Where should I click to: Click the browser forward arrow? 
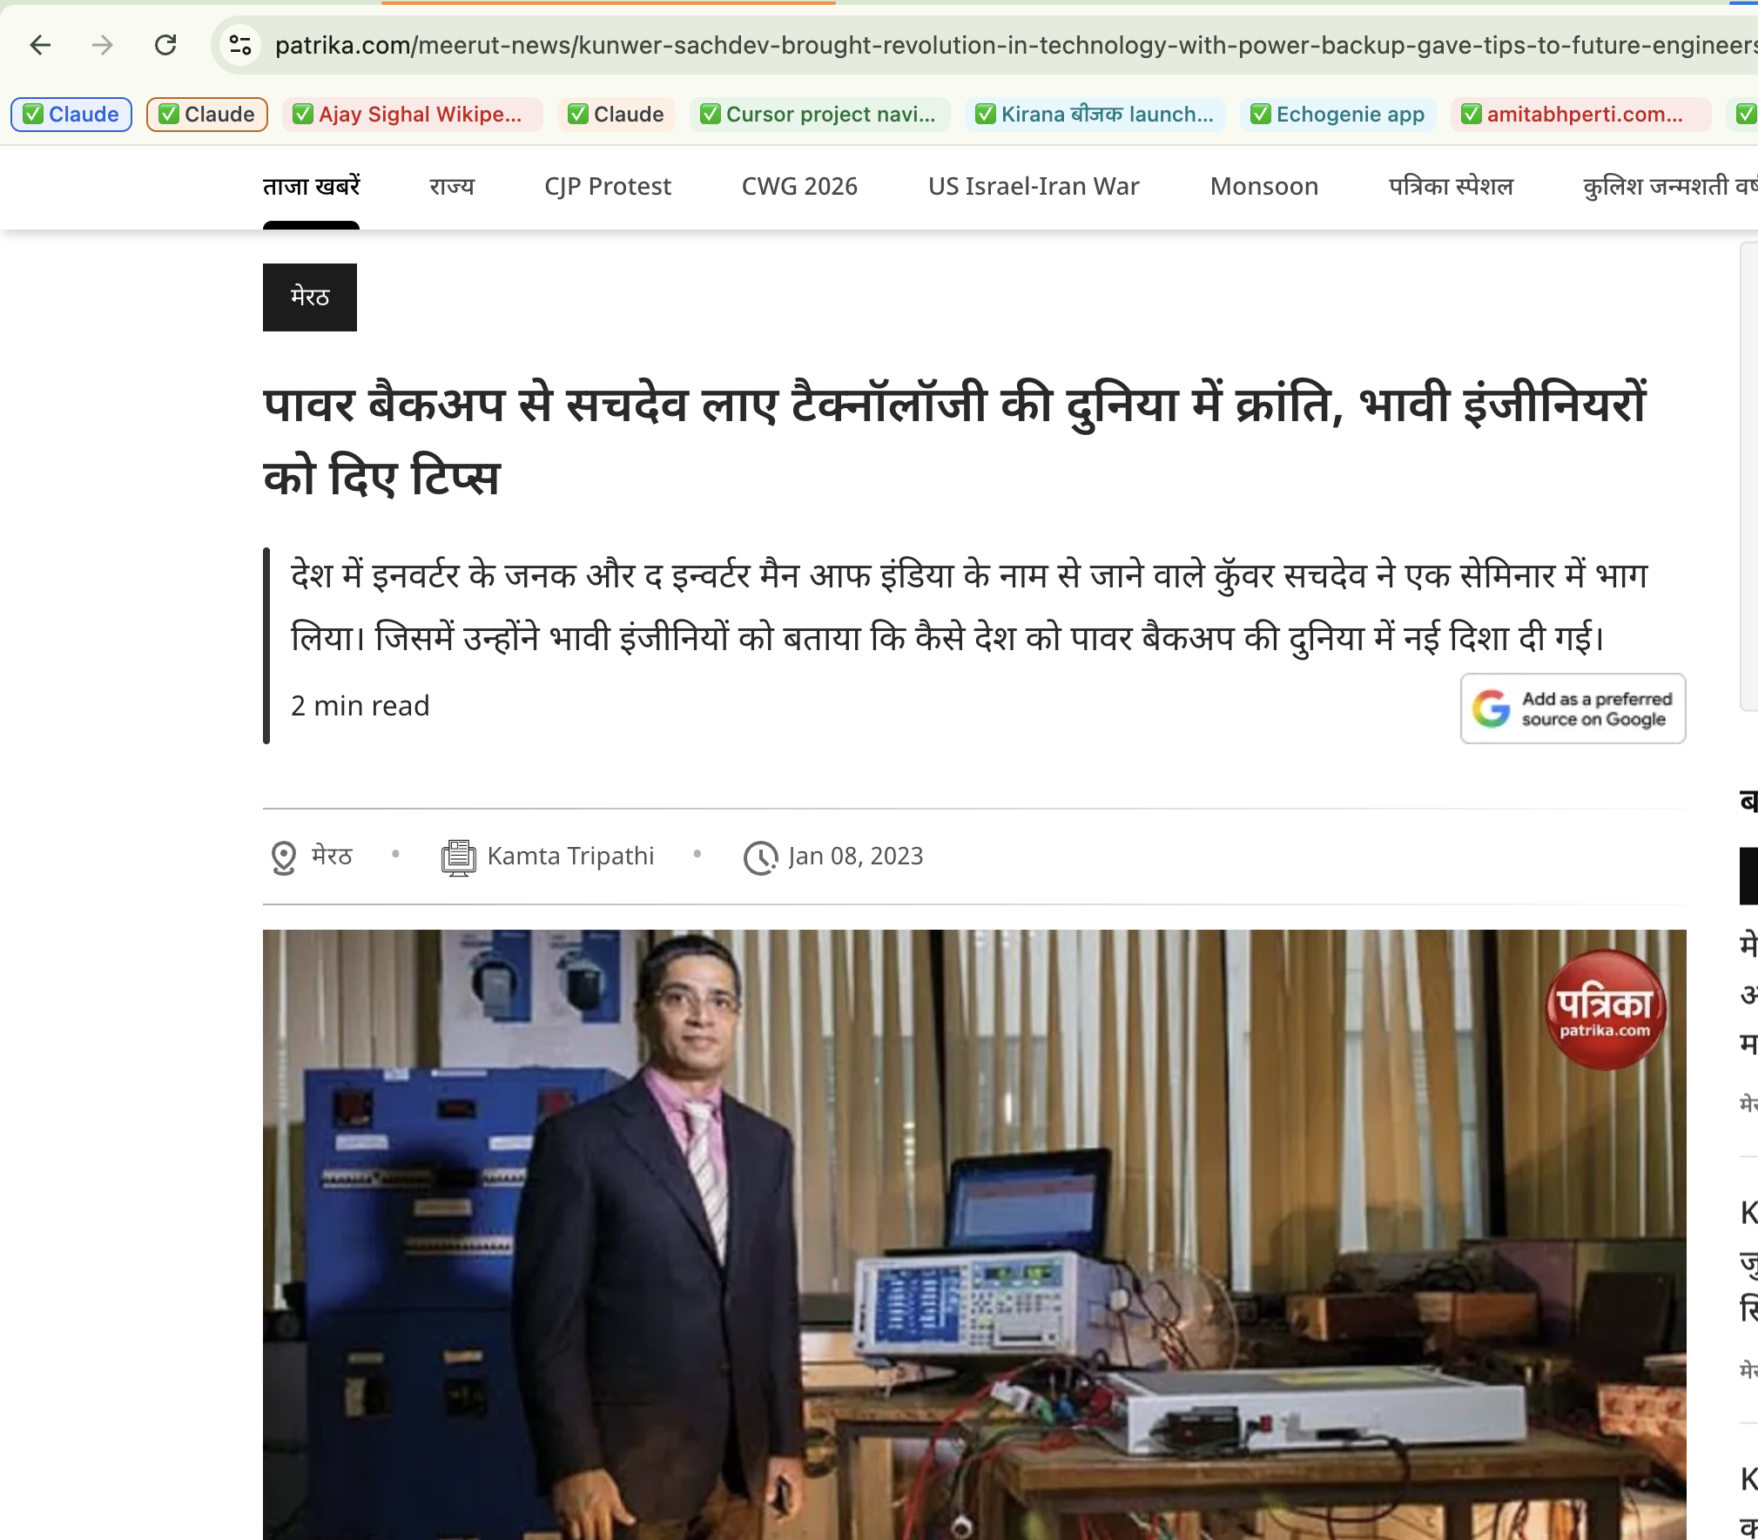[x=102, y=45]
